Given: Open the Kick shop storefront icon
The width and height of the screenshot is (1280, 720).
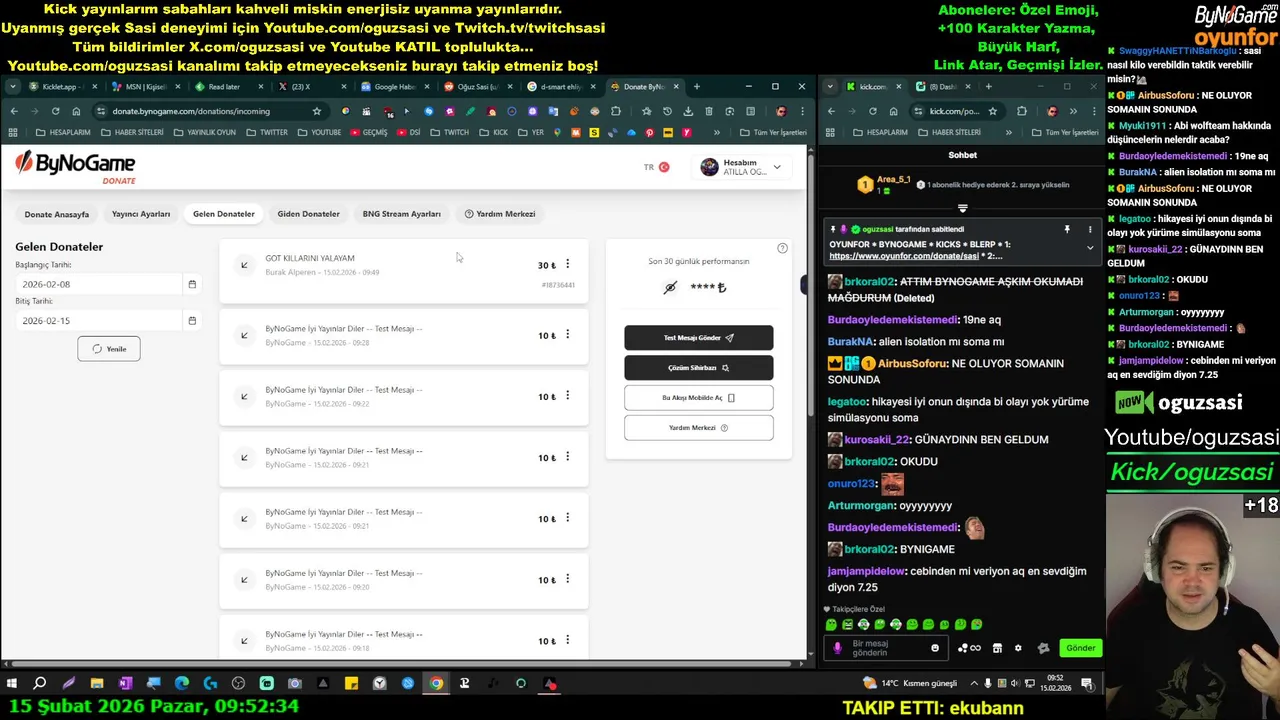Looking at the screenshot, I should pyautogui.click(x=997, y=648).
